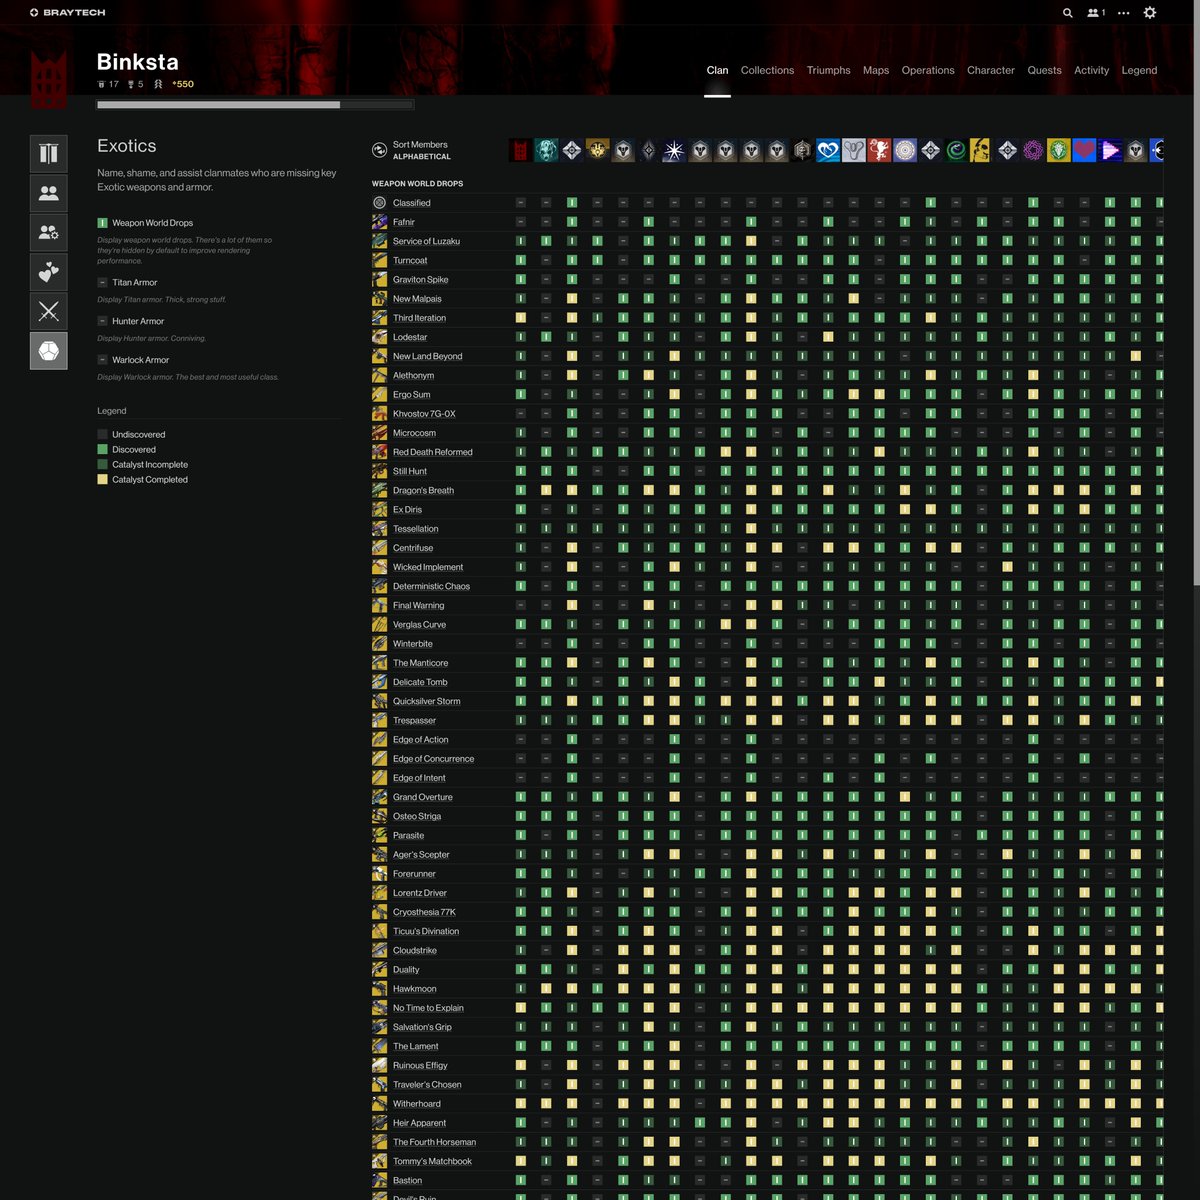This screenshot has width=1200, height=1200.
Task: Select the pale purple circle member emblem
Action: pos(905,150)
